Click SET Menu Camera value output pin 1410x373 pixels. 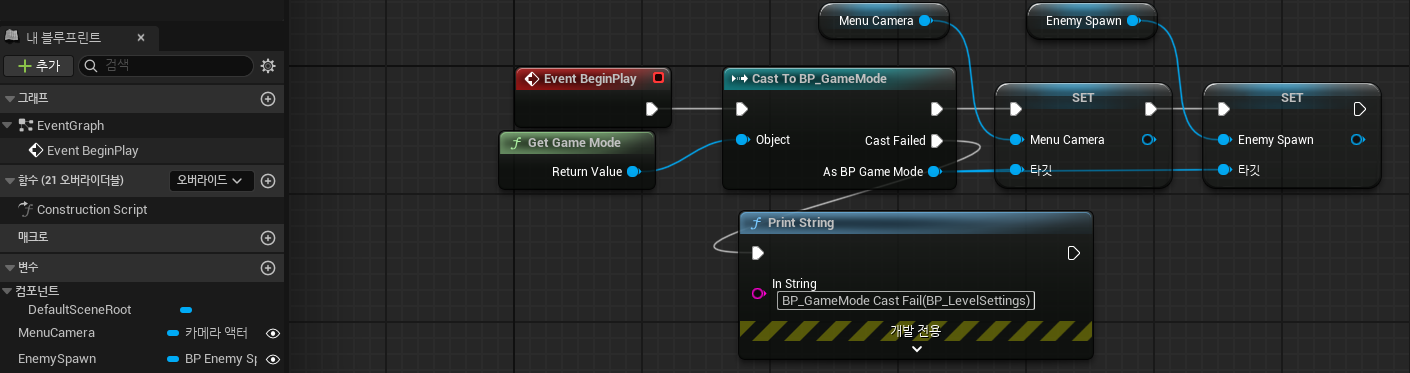click(x=1148, y=139)
